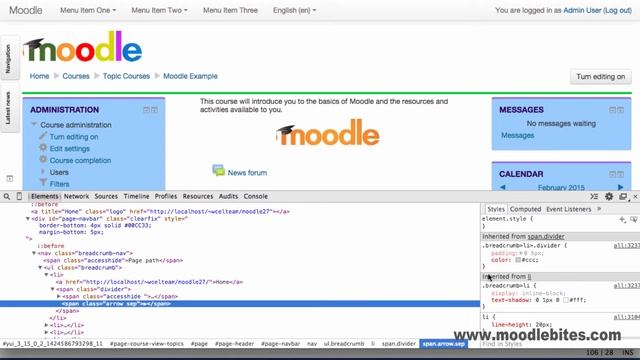
Task: Click the DevTools dock-side window icon
Action: tap(623, 196)
